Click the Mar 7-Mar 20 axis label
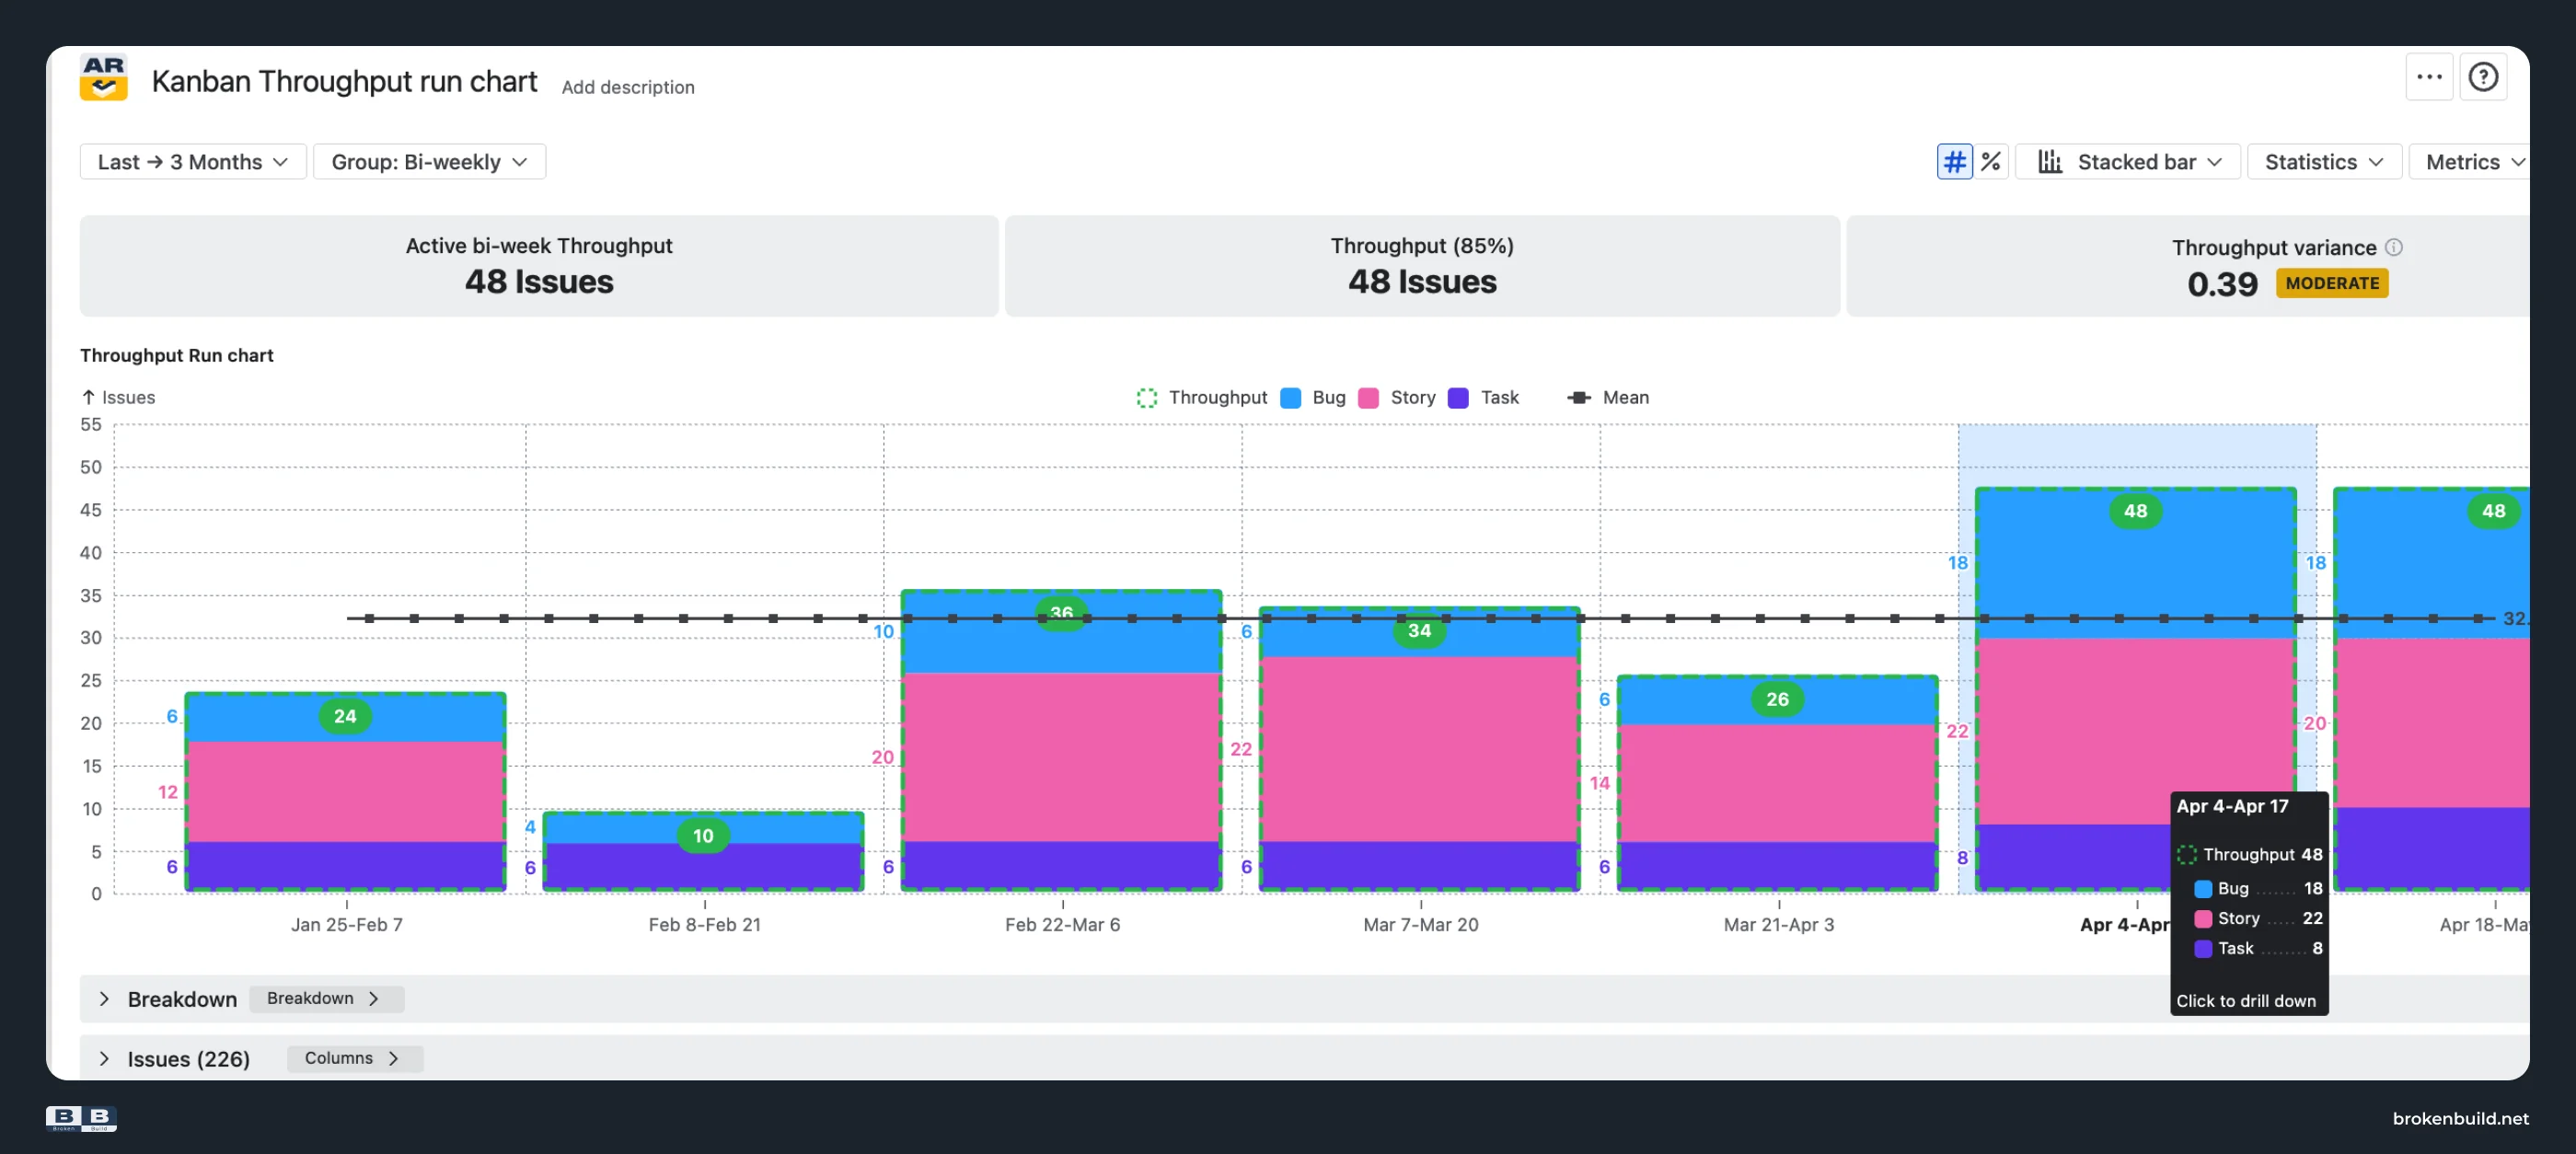Viewport: 2576px width, 1154px height. pyautogui.click(x=1420, y=925)
